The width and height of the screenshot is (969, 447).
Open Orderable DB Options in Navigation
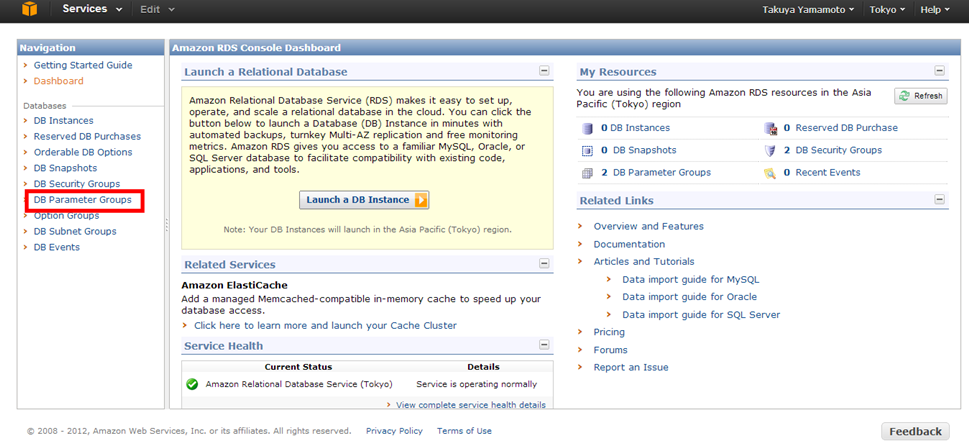click(83, 152)
